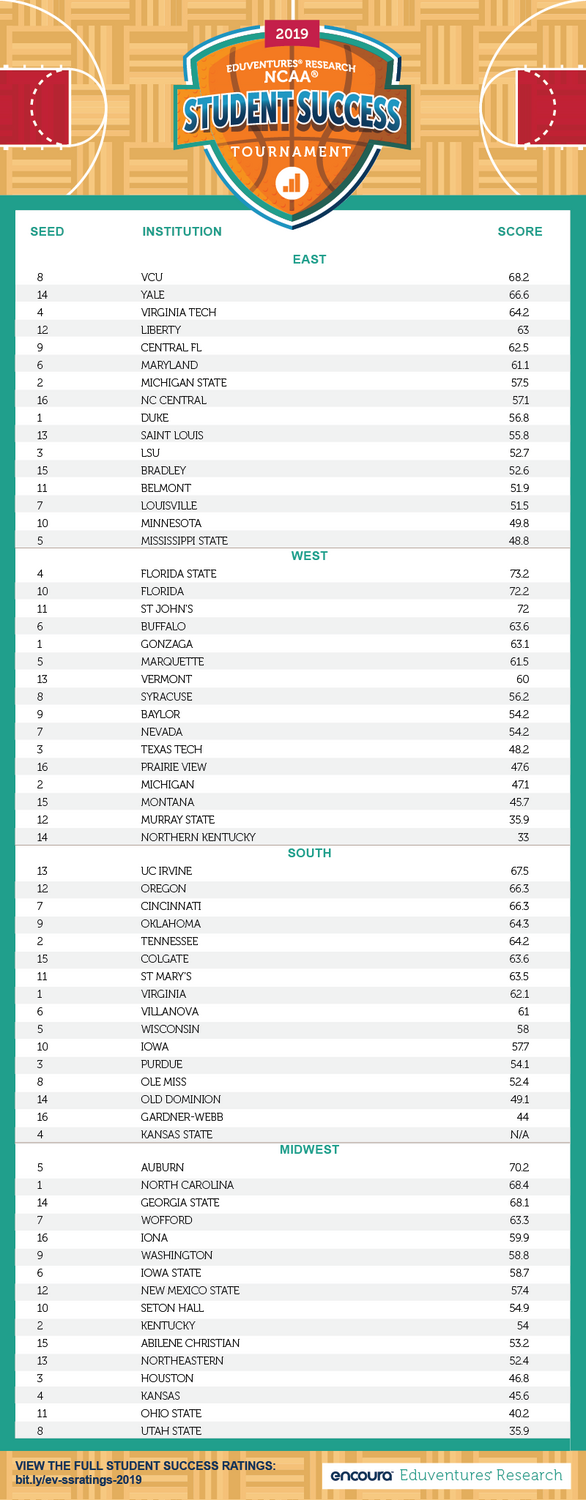Select the SCORE column header
Viewport: 586px width, 1500px height.
point(520,231)
